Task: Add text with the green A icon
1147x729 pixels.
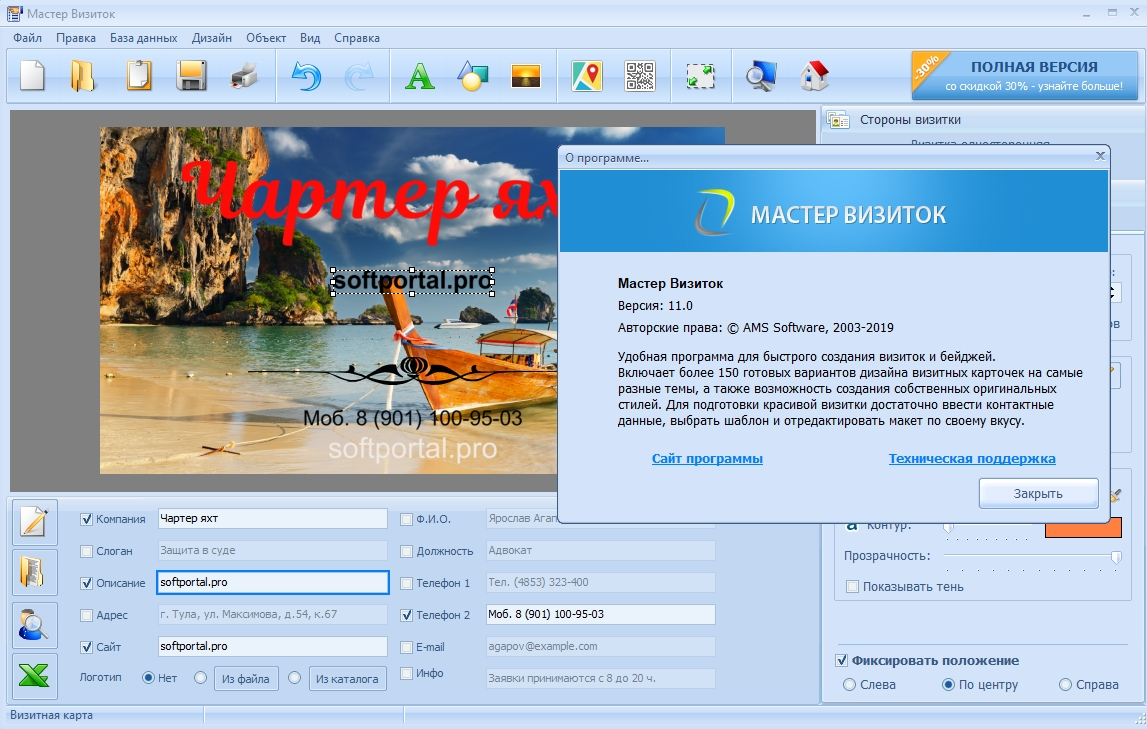Action: click(x=420, y=76)
